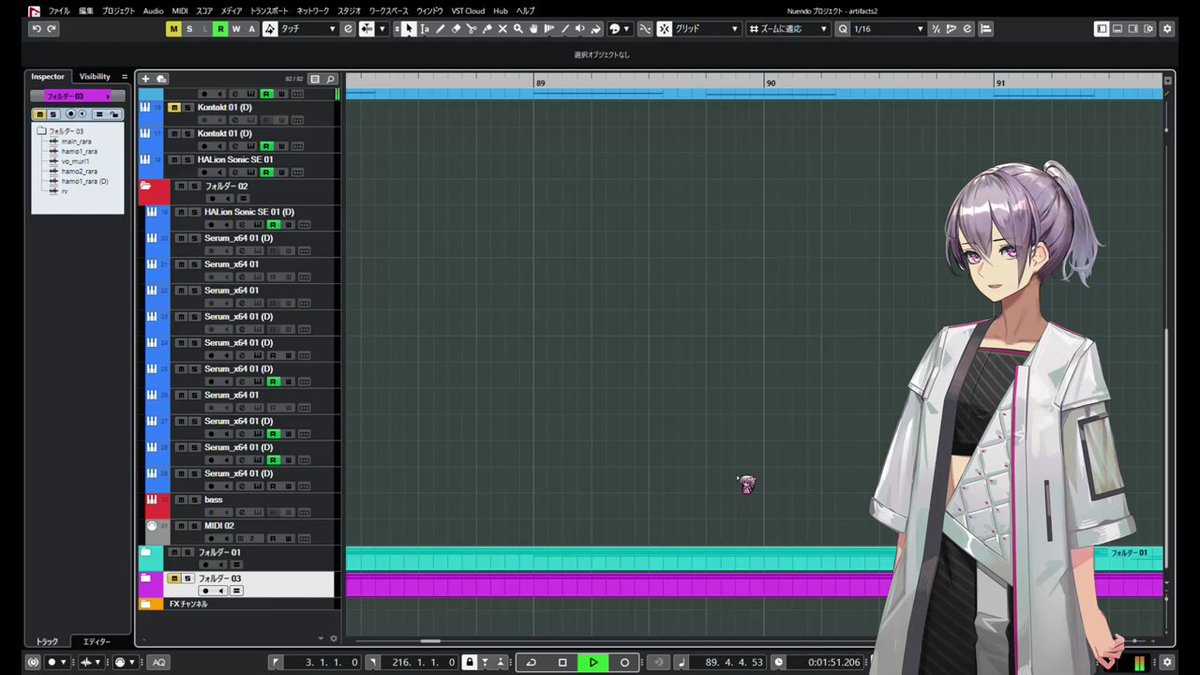Image resolution: width=1200 pixels, height=675 pixels.
Task: Select the hand tool in toolbar
Action: pos(533,29)
